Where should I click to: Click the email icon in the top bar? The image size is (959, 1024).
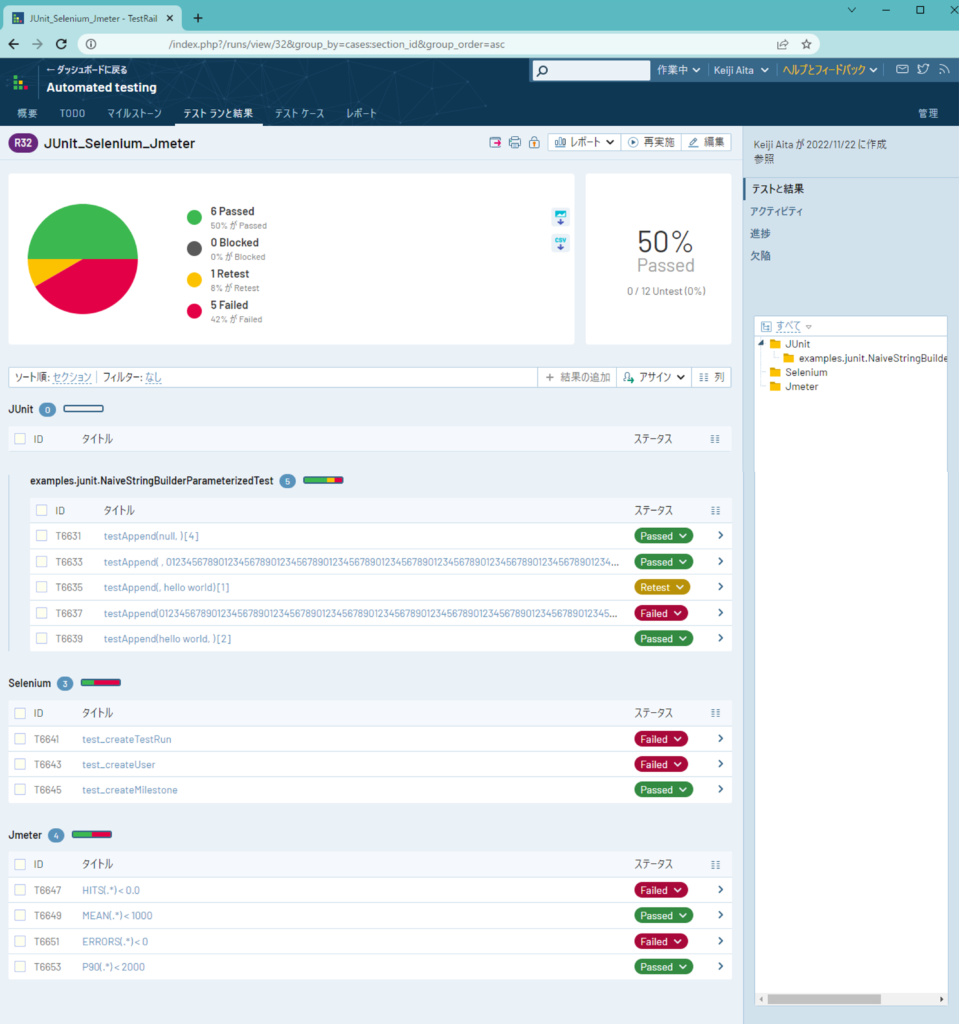tap(900, 69)
